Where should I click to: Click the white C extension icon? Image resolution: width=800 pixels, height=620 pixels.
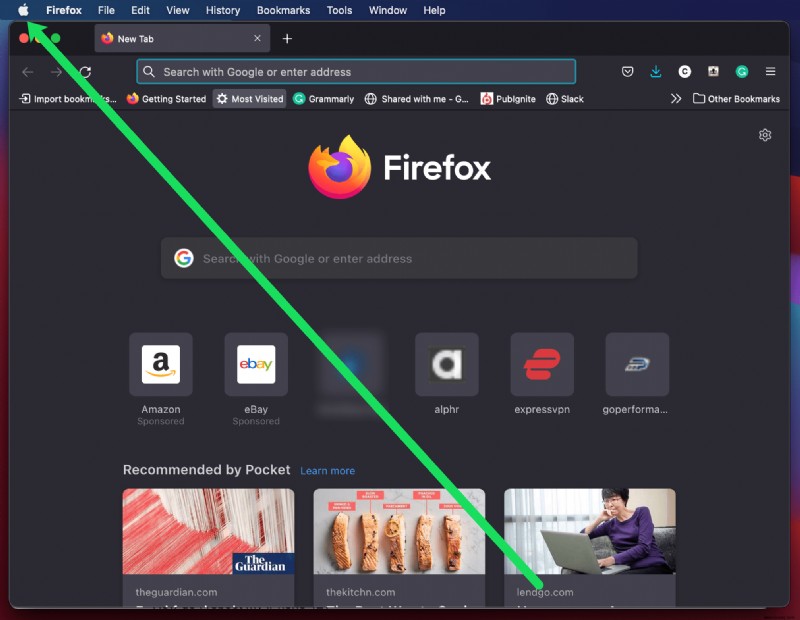coord(685,72)
